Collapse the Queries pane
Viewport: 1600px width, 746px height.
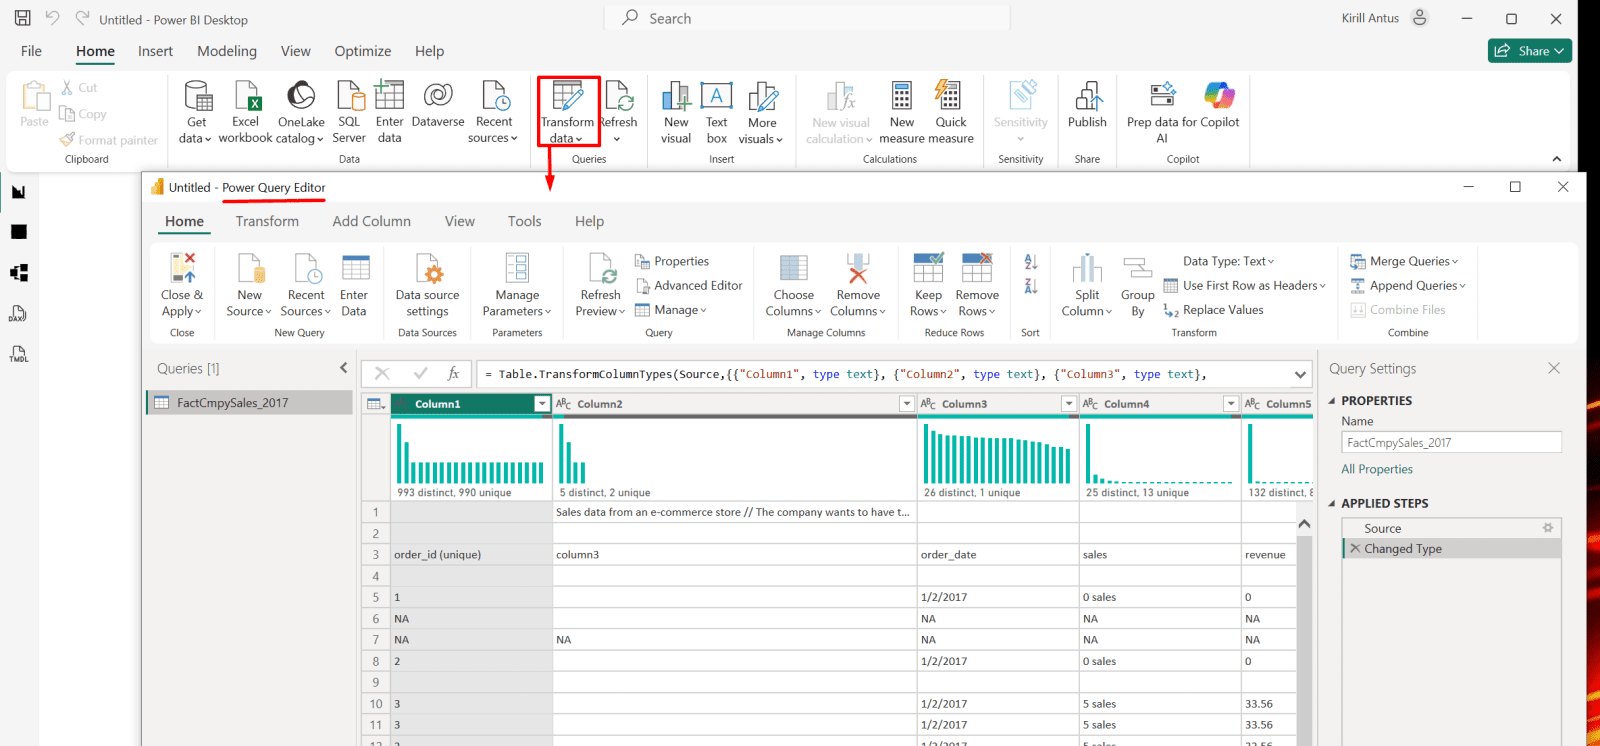click(344, 368)
